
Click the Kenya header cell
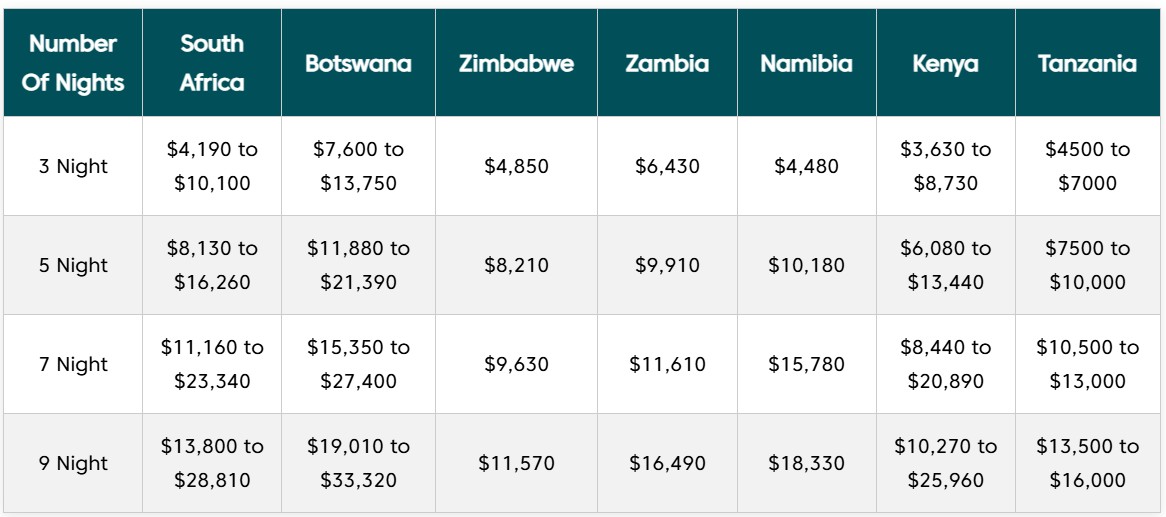point(946,63)
